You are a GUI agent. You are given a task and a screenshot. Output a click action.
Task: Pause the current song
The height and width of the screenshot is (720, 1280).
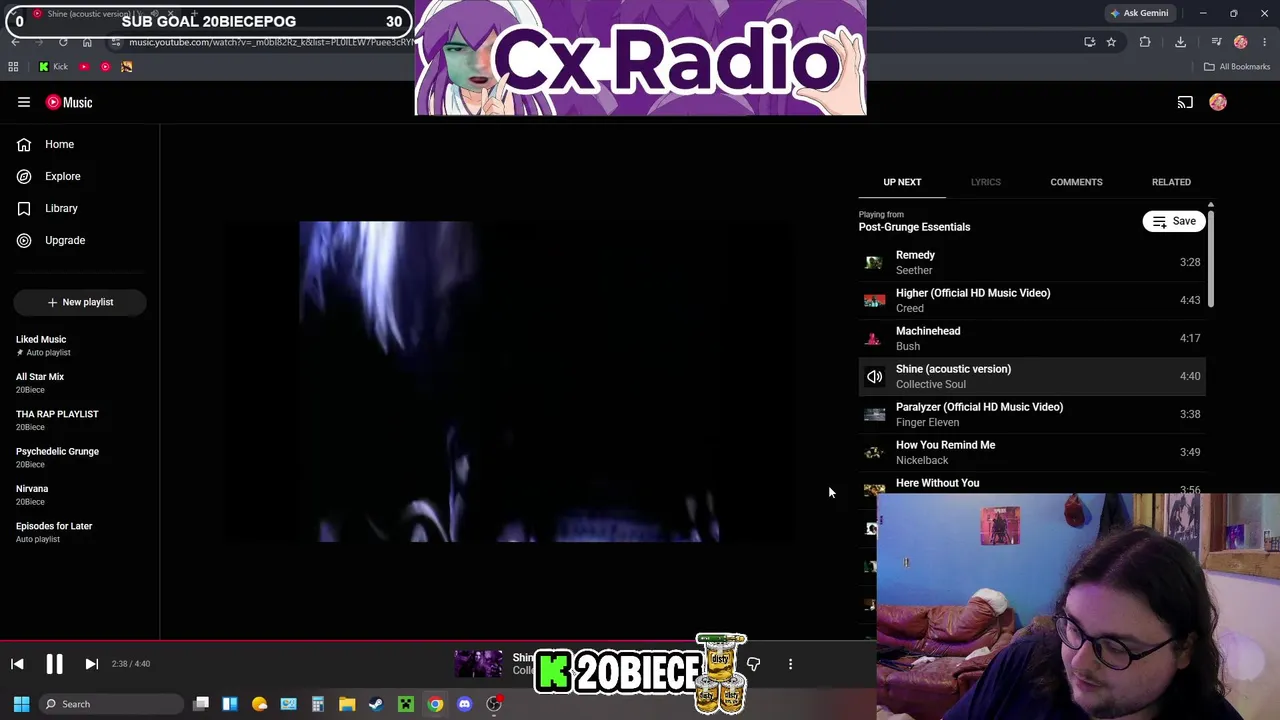(54, 664)
